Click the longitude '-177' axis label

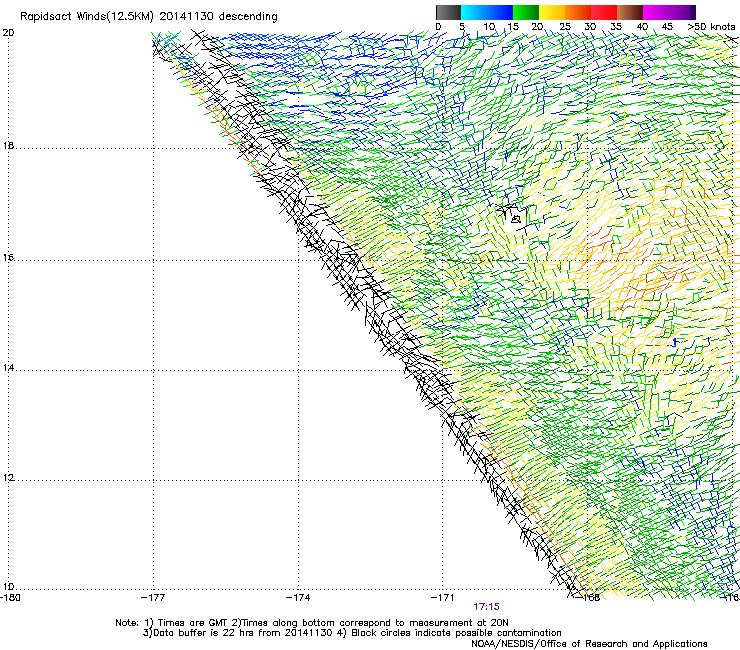[x=153, y=598]
